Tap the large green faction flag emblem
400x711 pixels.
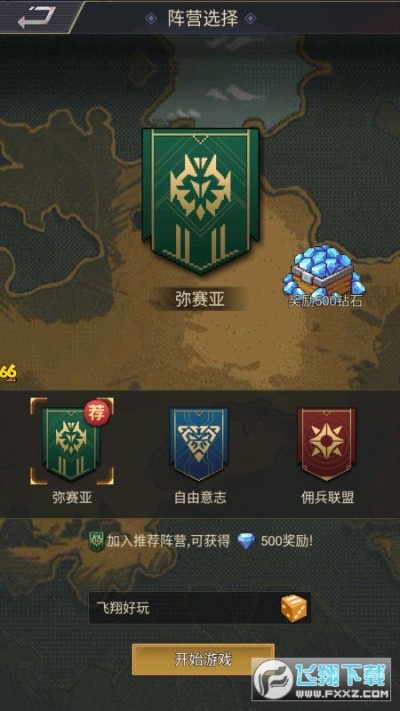coord(200,201)
